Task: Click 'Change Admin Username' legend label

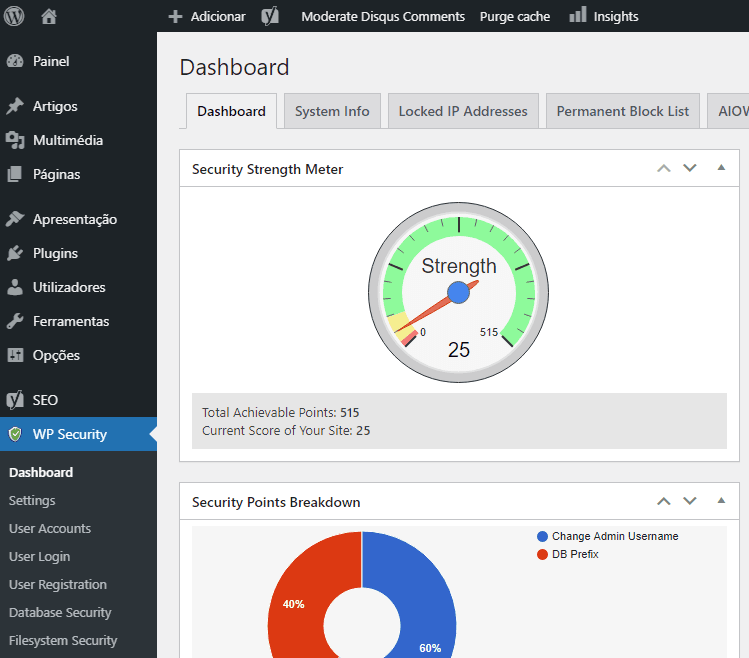Action: coord(615,536)
